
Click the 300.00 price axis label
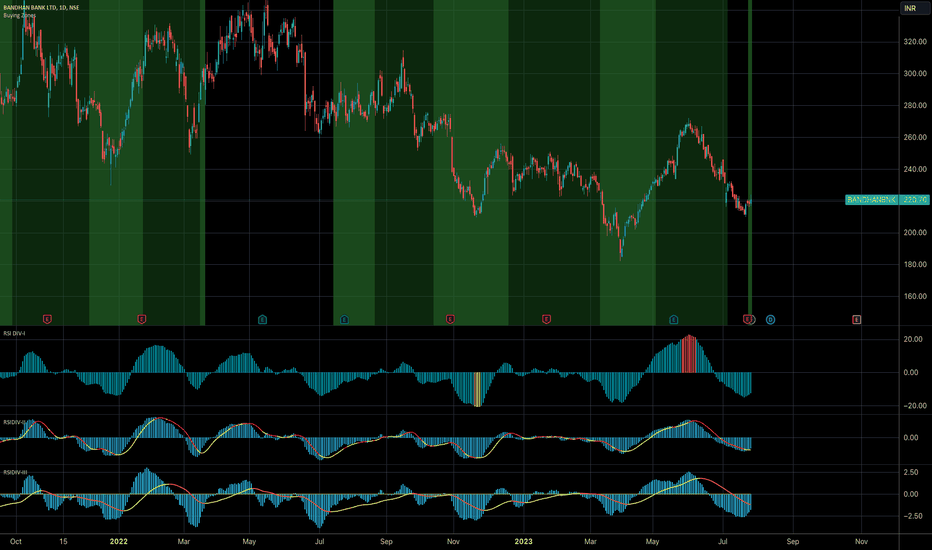[x=915, y=74]
